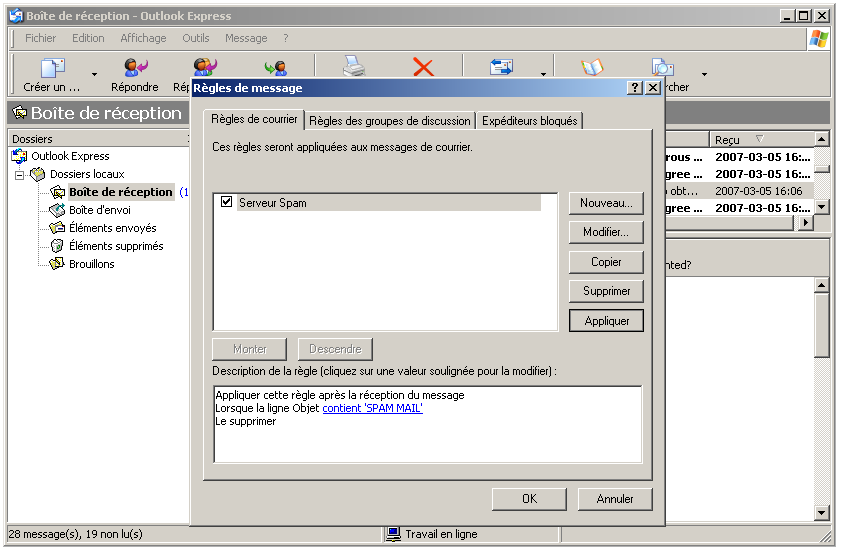This screenshot has height=554, width=842.
Task: Select Éléments envoyés in folder tree
Action: pyautogui.click(x=113, y=228)
